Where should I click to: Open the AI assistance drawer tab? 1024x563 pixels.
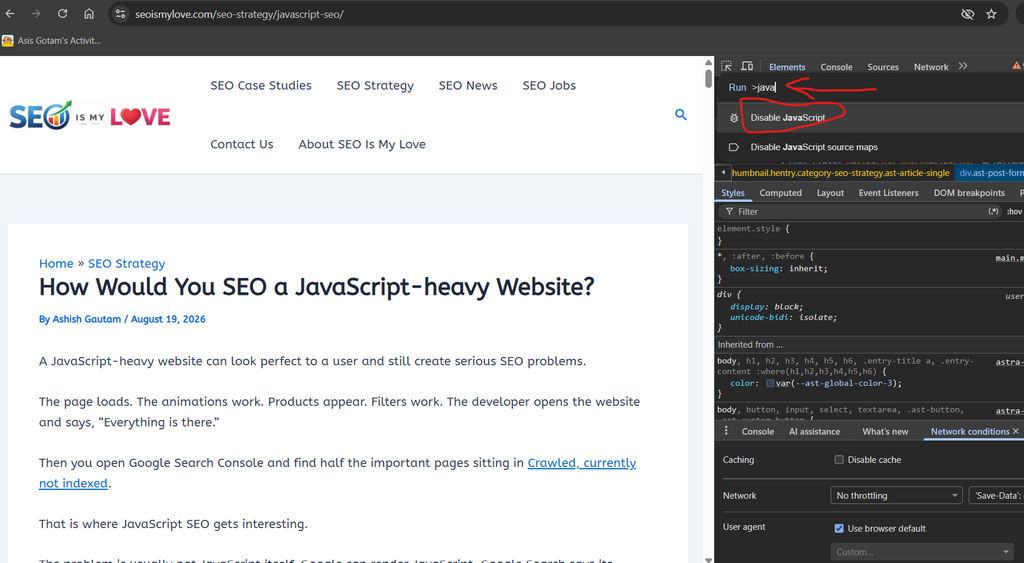(x=814, y=432)
